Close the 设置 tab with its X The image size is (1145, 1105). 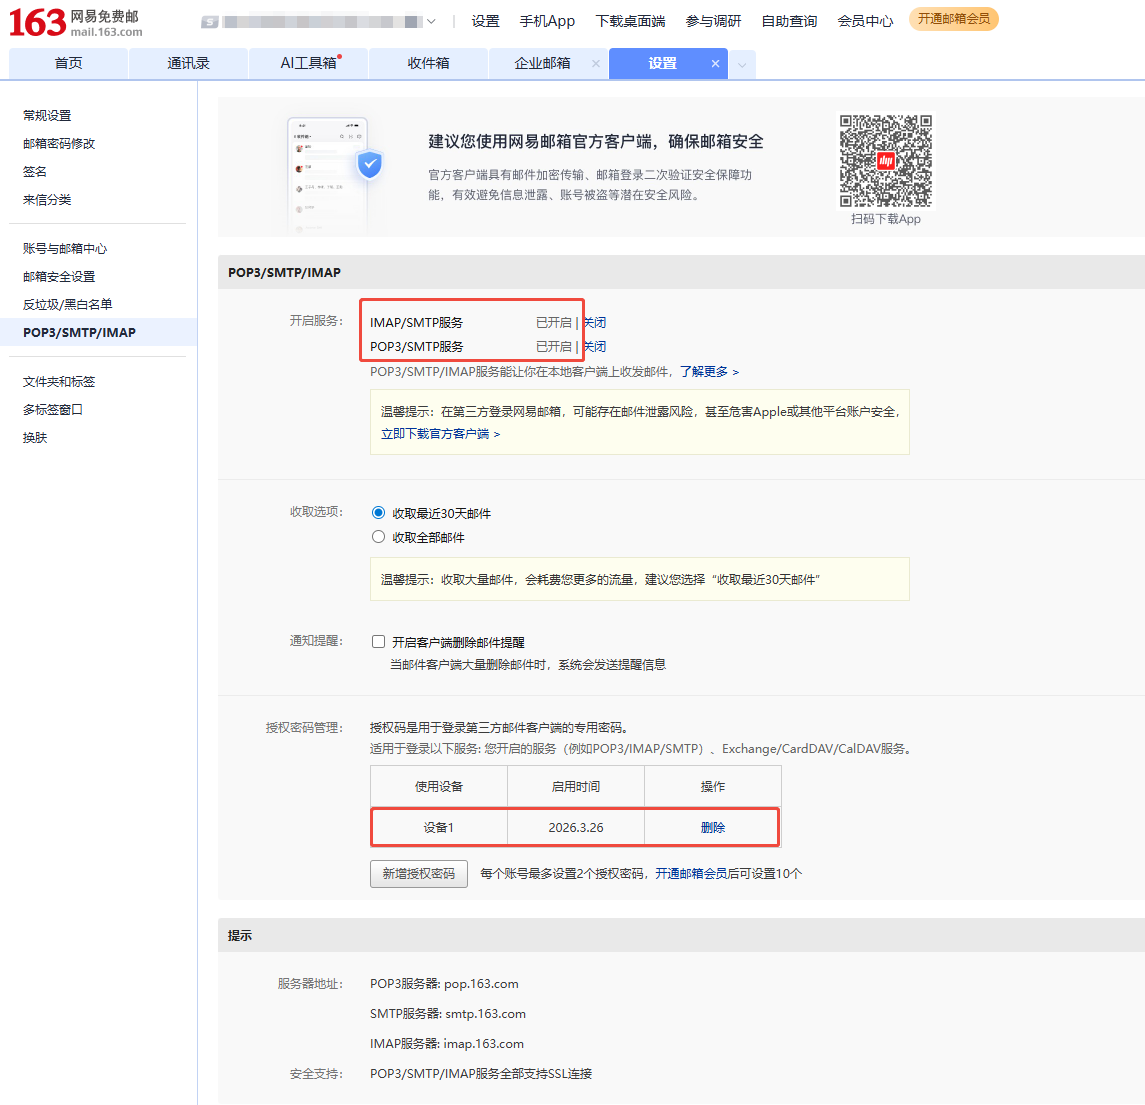[715, 64]
